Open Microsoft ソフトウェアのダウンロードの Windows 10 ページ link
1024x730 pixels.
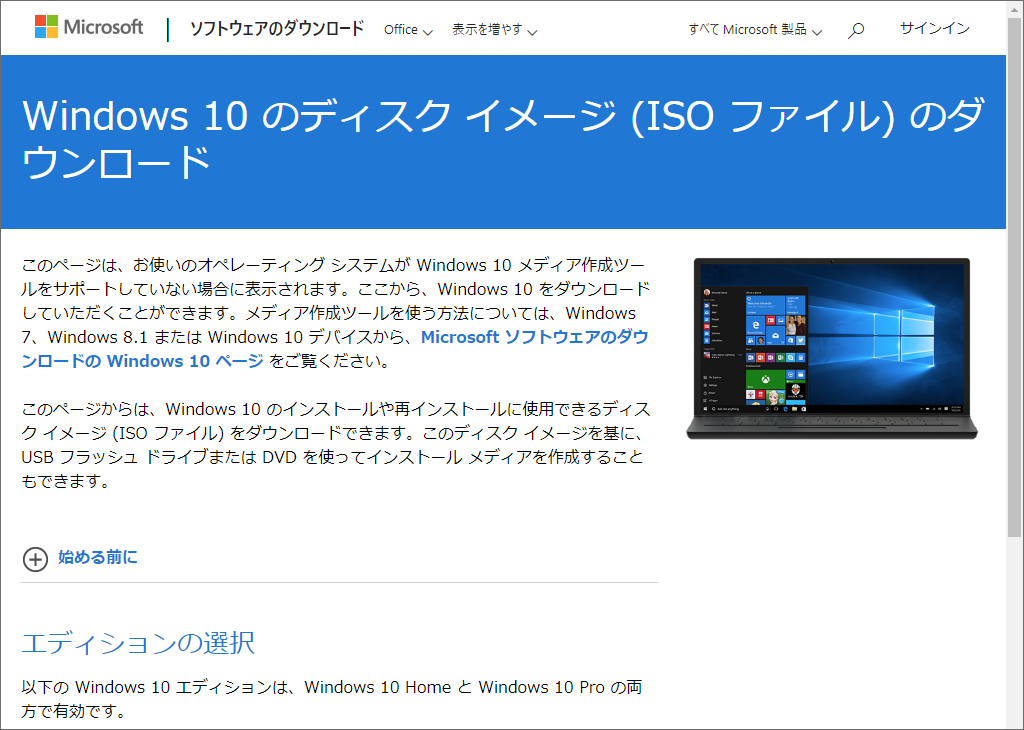coord(335,349)
